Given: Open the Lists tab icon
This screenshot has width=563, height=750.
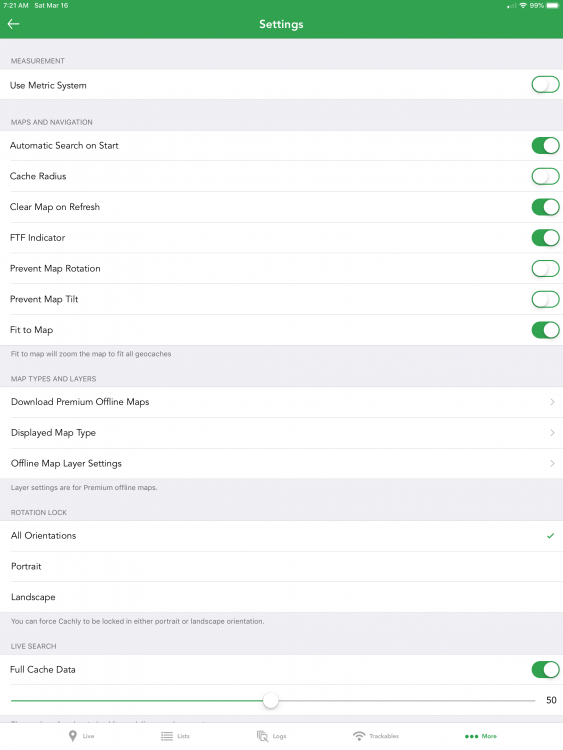Looking at the screenshot, I should tap(167, 736).
